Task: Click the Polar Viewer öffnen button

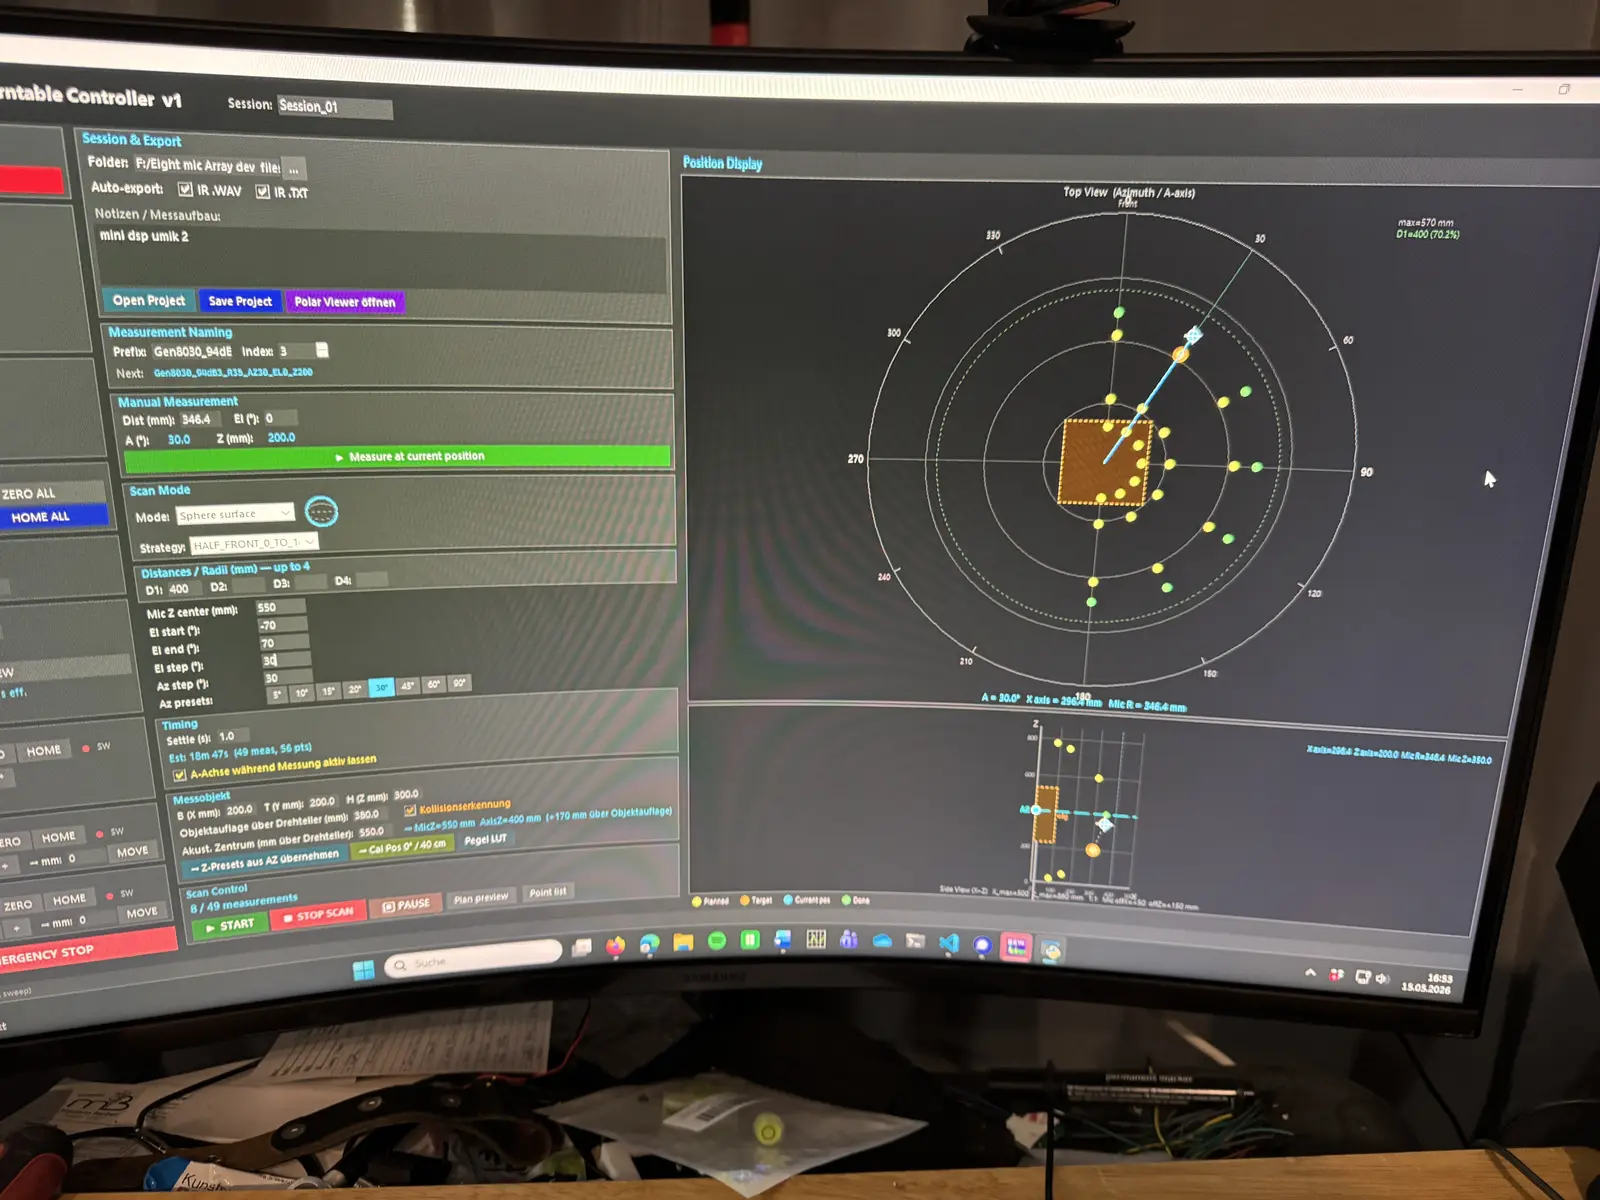Action: (x=344, y=302)
